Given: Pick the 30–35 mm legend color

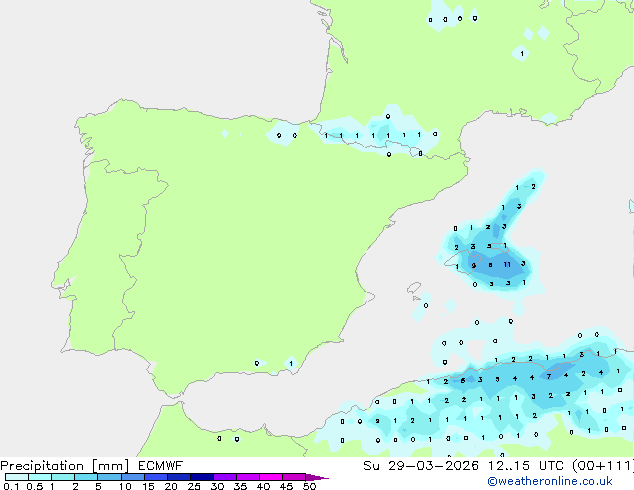Looking at the screenshot, I should coord(225,477).
